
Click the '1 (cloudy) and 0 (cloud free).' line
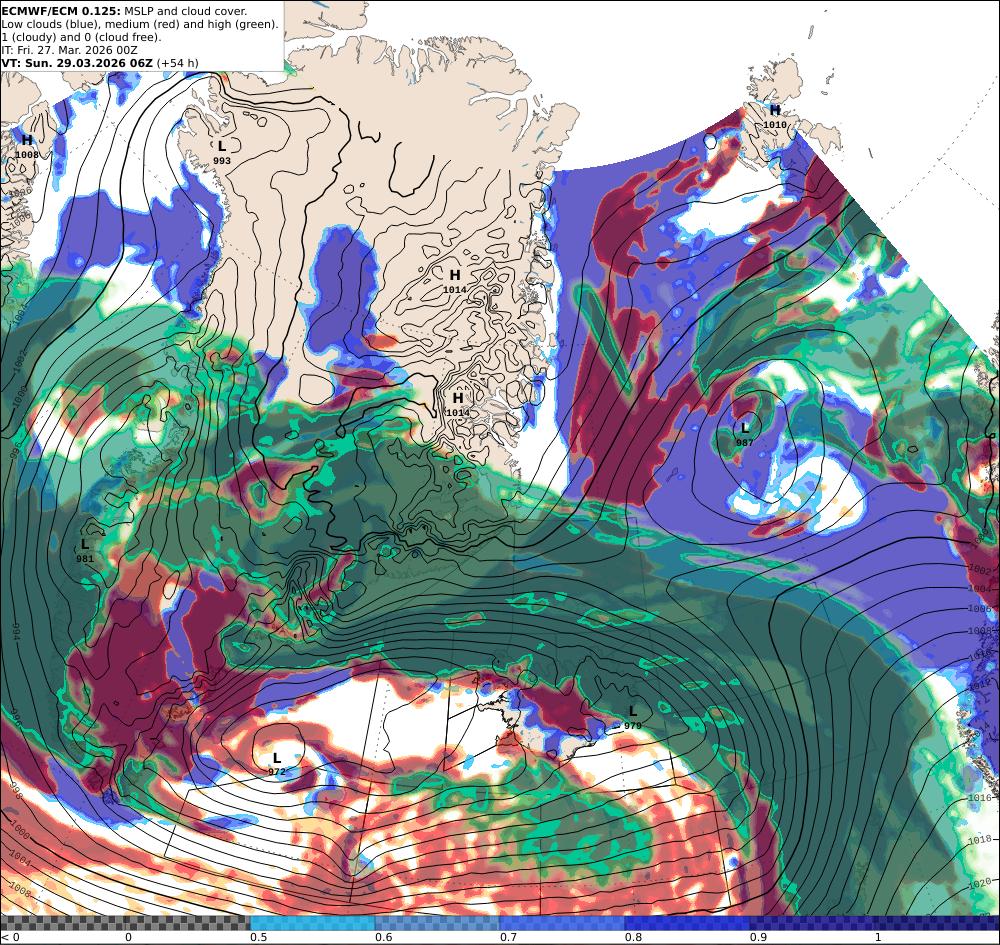coord(82,37)
